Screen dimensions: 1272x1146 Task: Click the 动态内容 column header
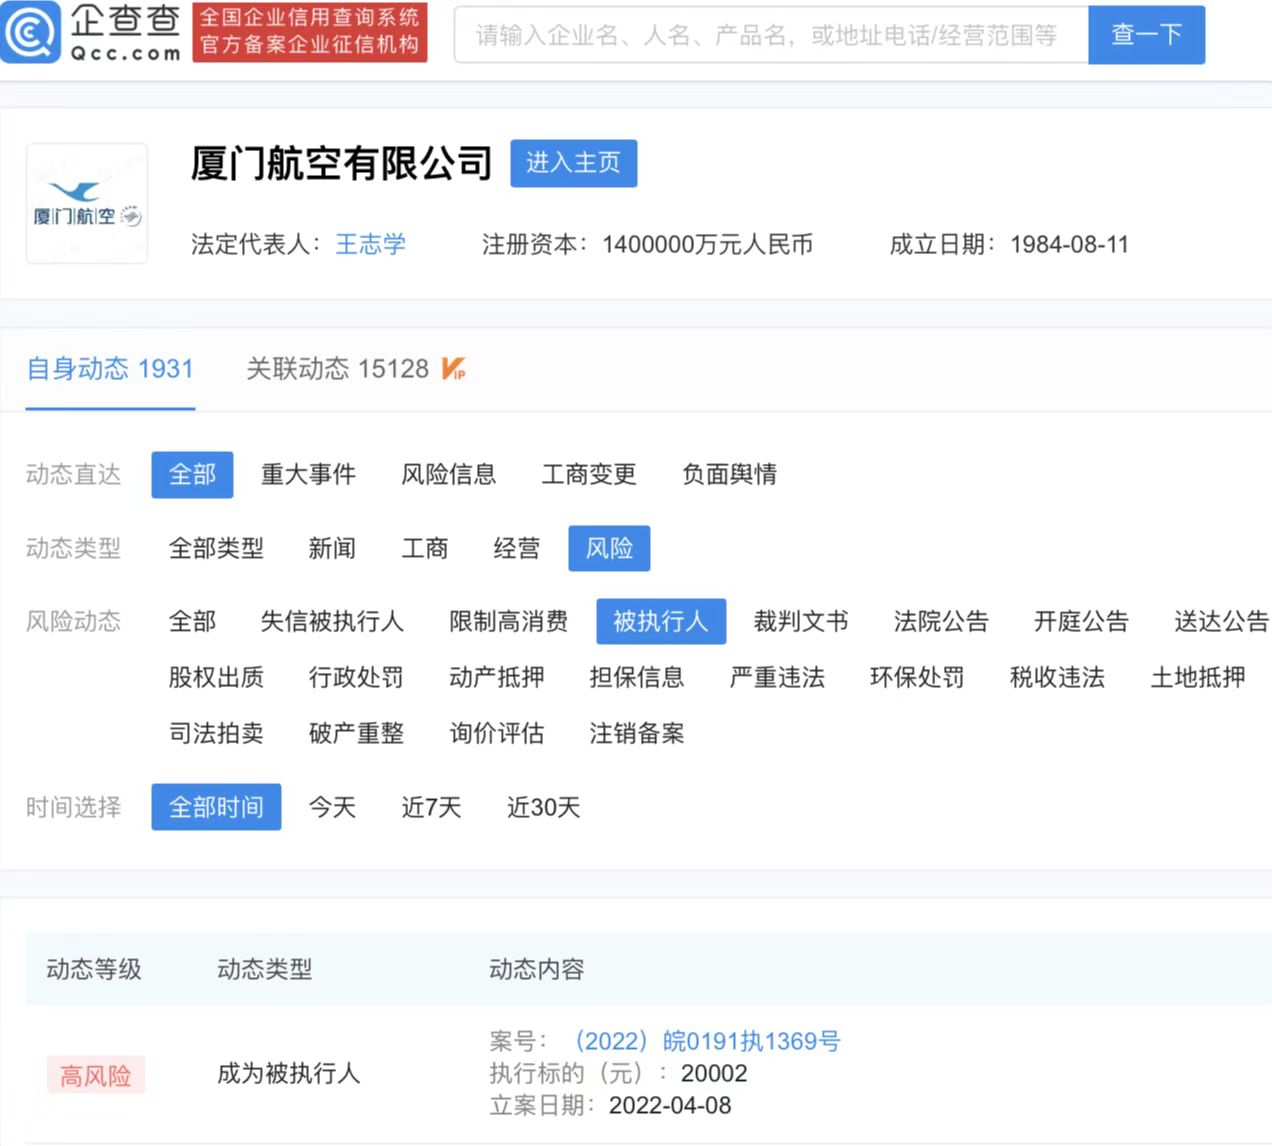point(536,969)
